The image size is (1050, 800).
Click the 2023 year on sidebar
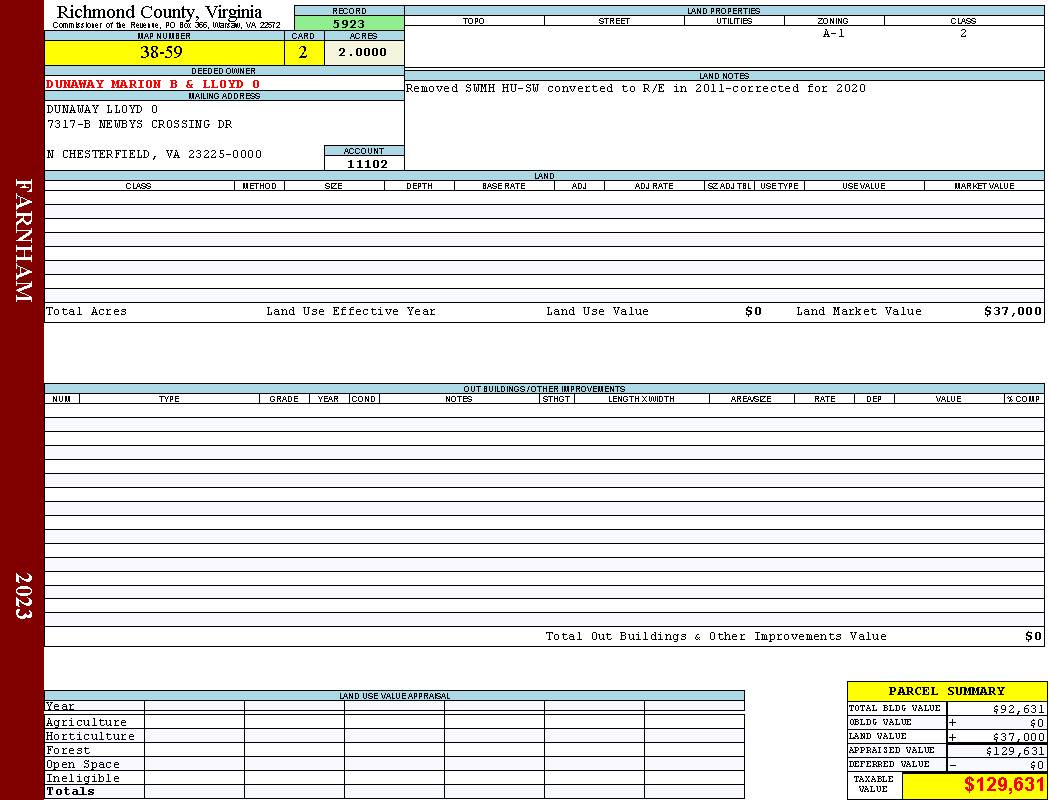pos(23,595)
